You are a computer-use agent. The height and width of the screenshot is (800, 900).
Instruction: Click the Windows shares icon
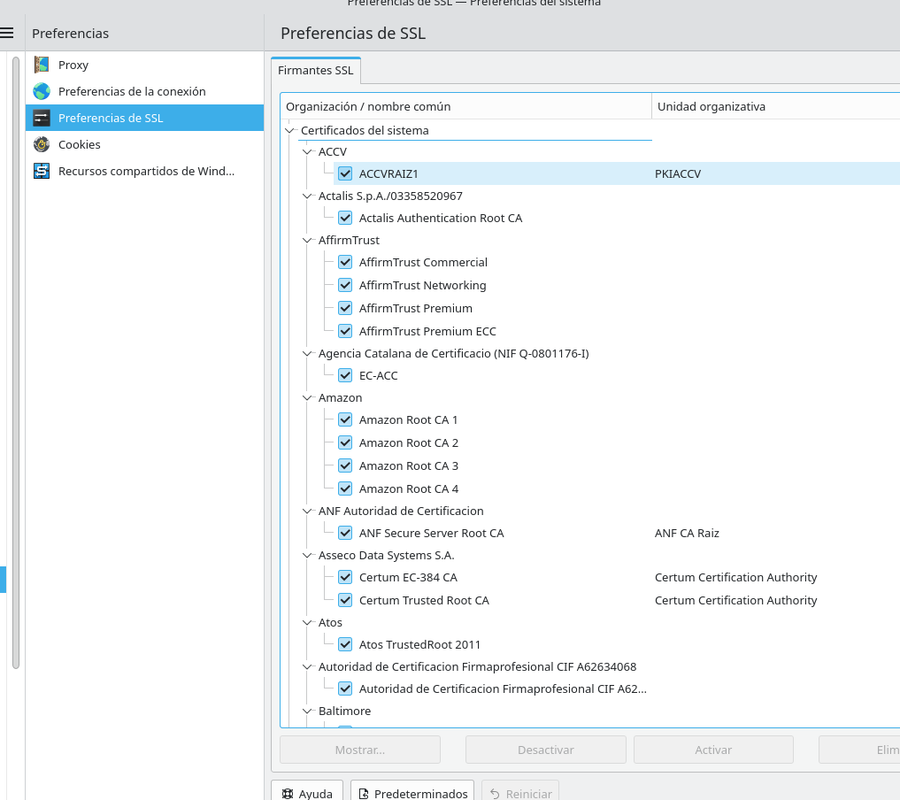pyautogui.click(x=41, y=171)
